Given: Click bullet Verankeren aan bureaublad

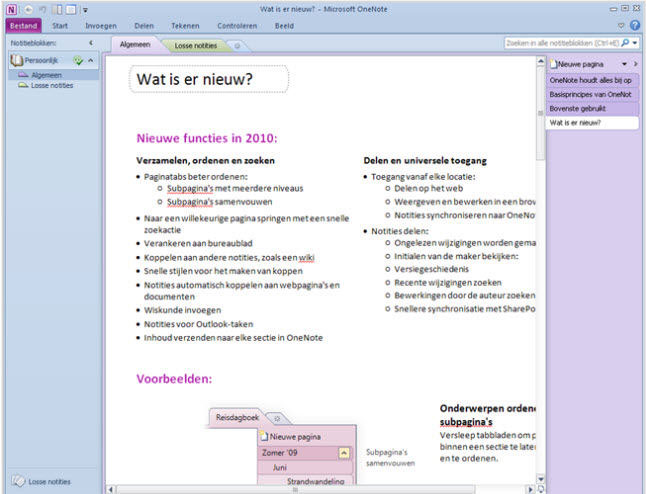Looking at the screenshot, I should 198,243.
